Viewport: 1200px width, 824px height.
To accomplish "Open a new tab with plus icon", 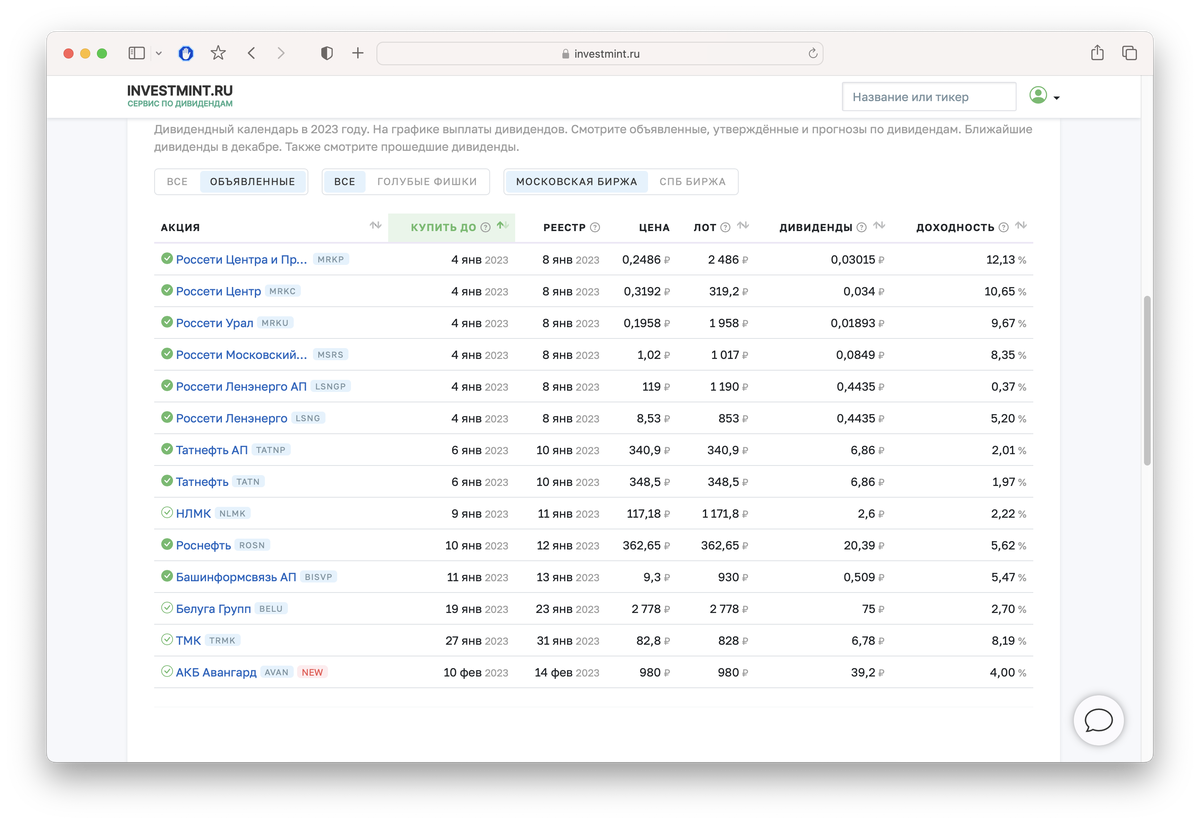I will click(x=358, y=53).
